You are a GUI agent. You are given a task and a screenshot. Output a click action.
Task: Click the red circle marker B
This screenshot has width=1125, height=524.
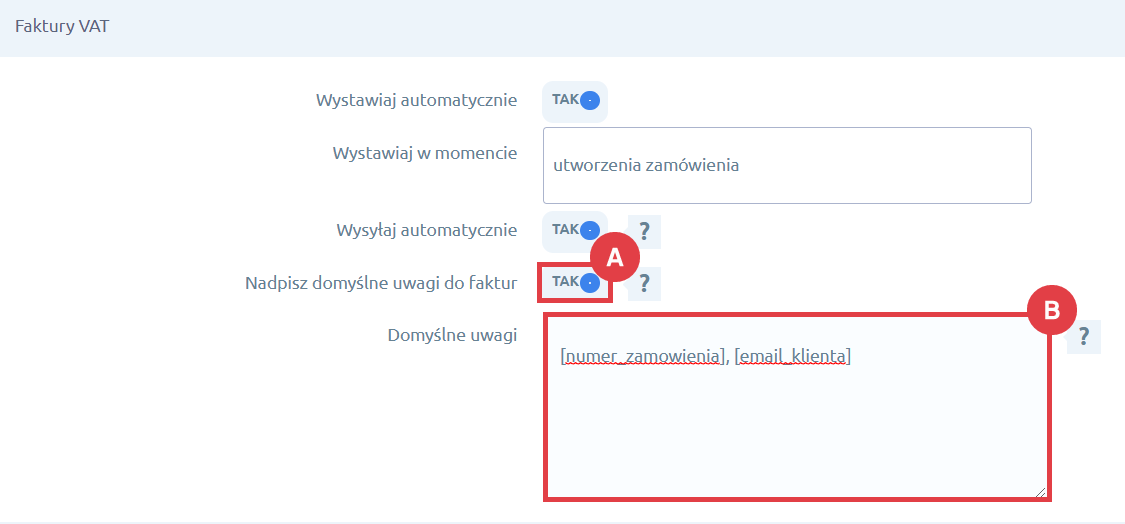[1051, 312]
